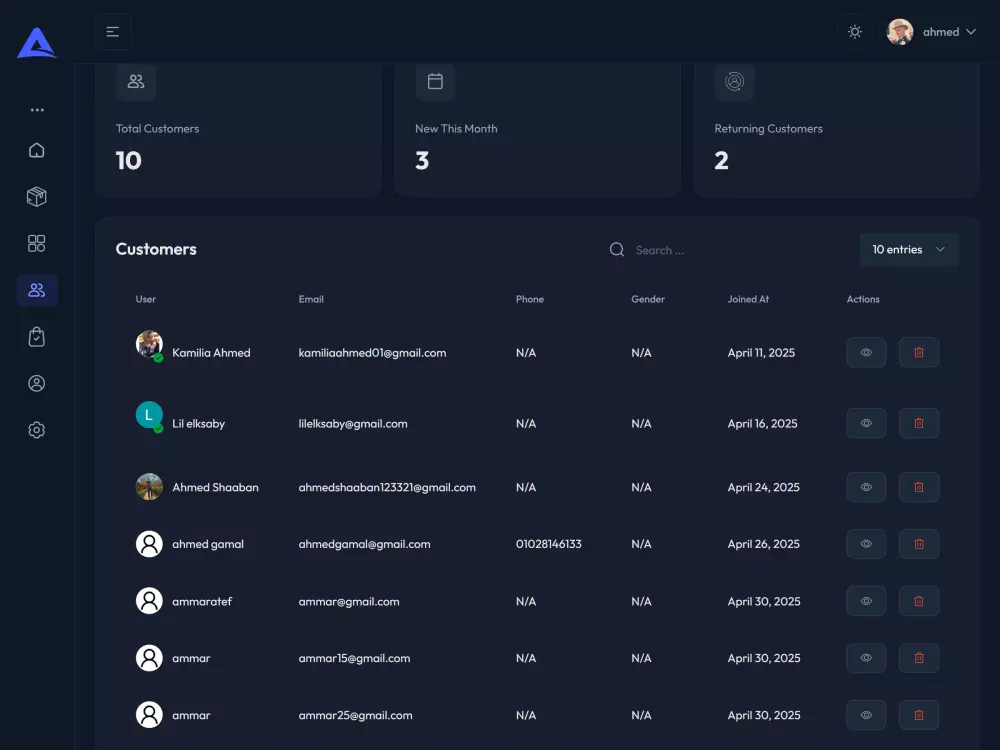
Task: View Kamilia Ahmed's details eye button
Action: (x=866, y=352)
